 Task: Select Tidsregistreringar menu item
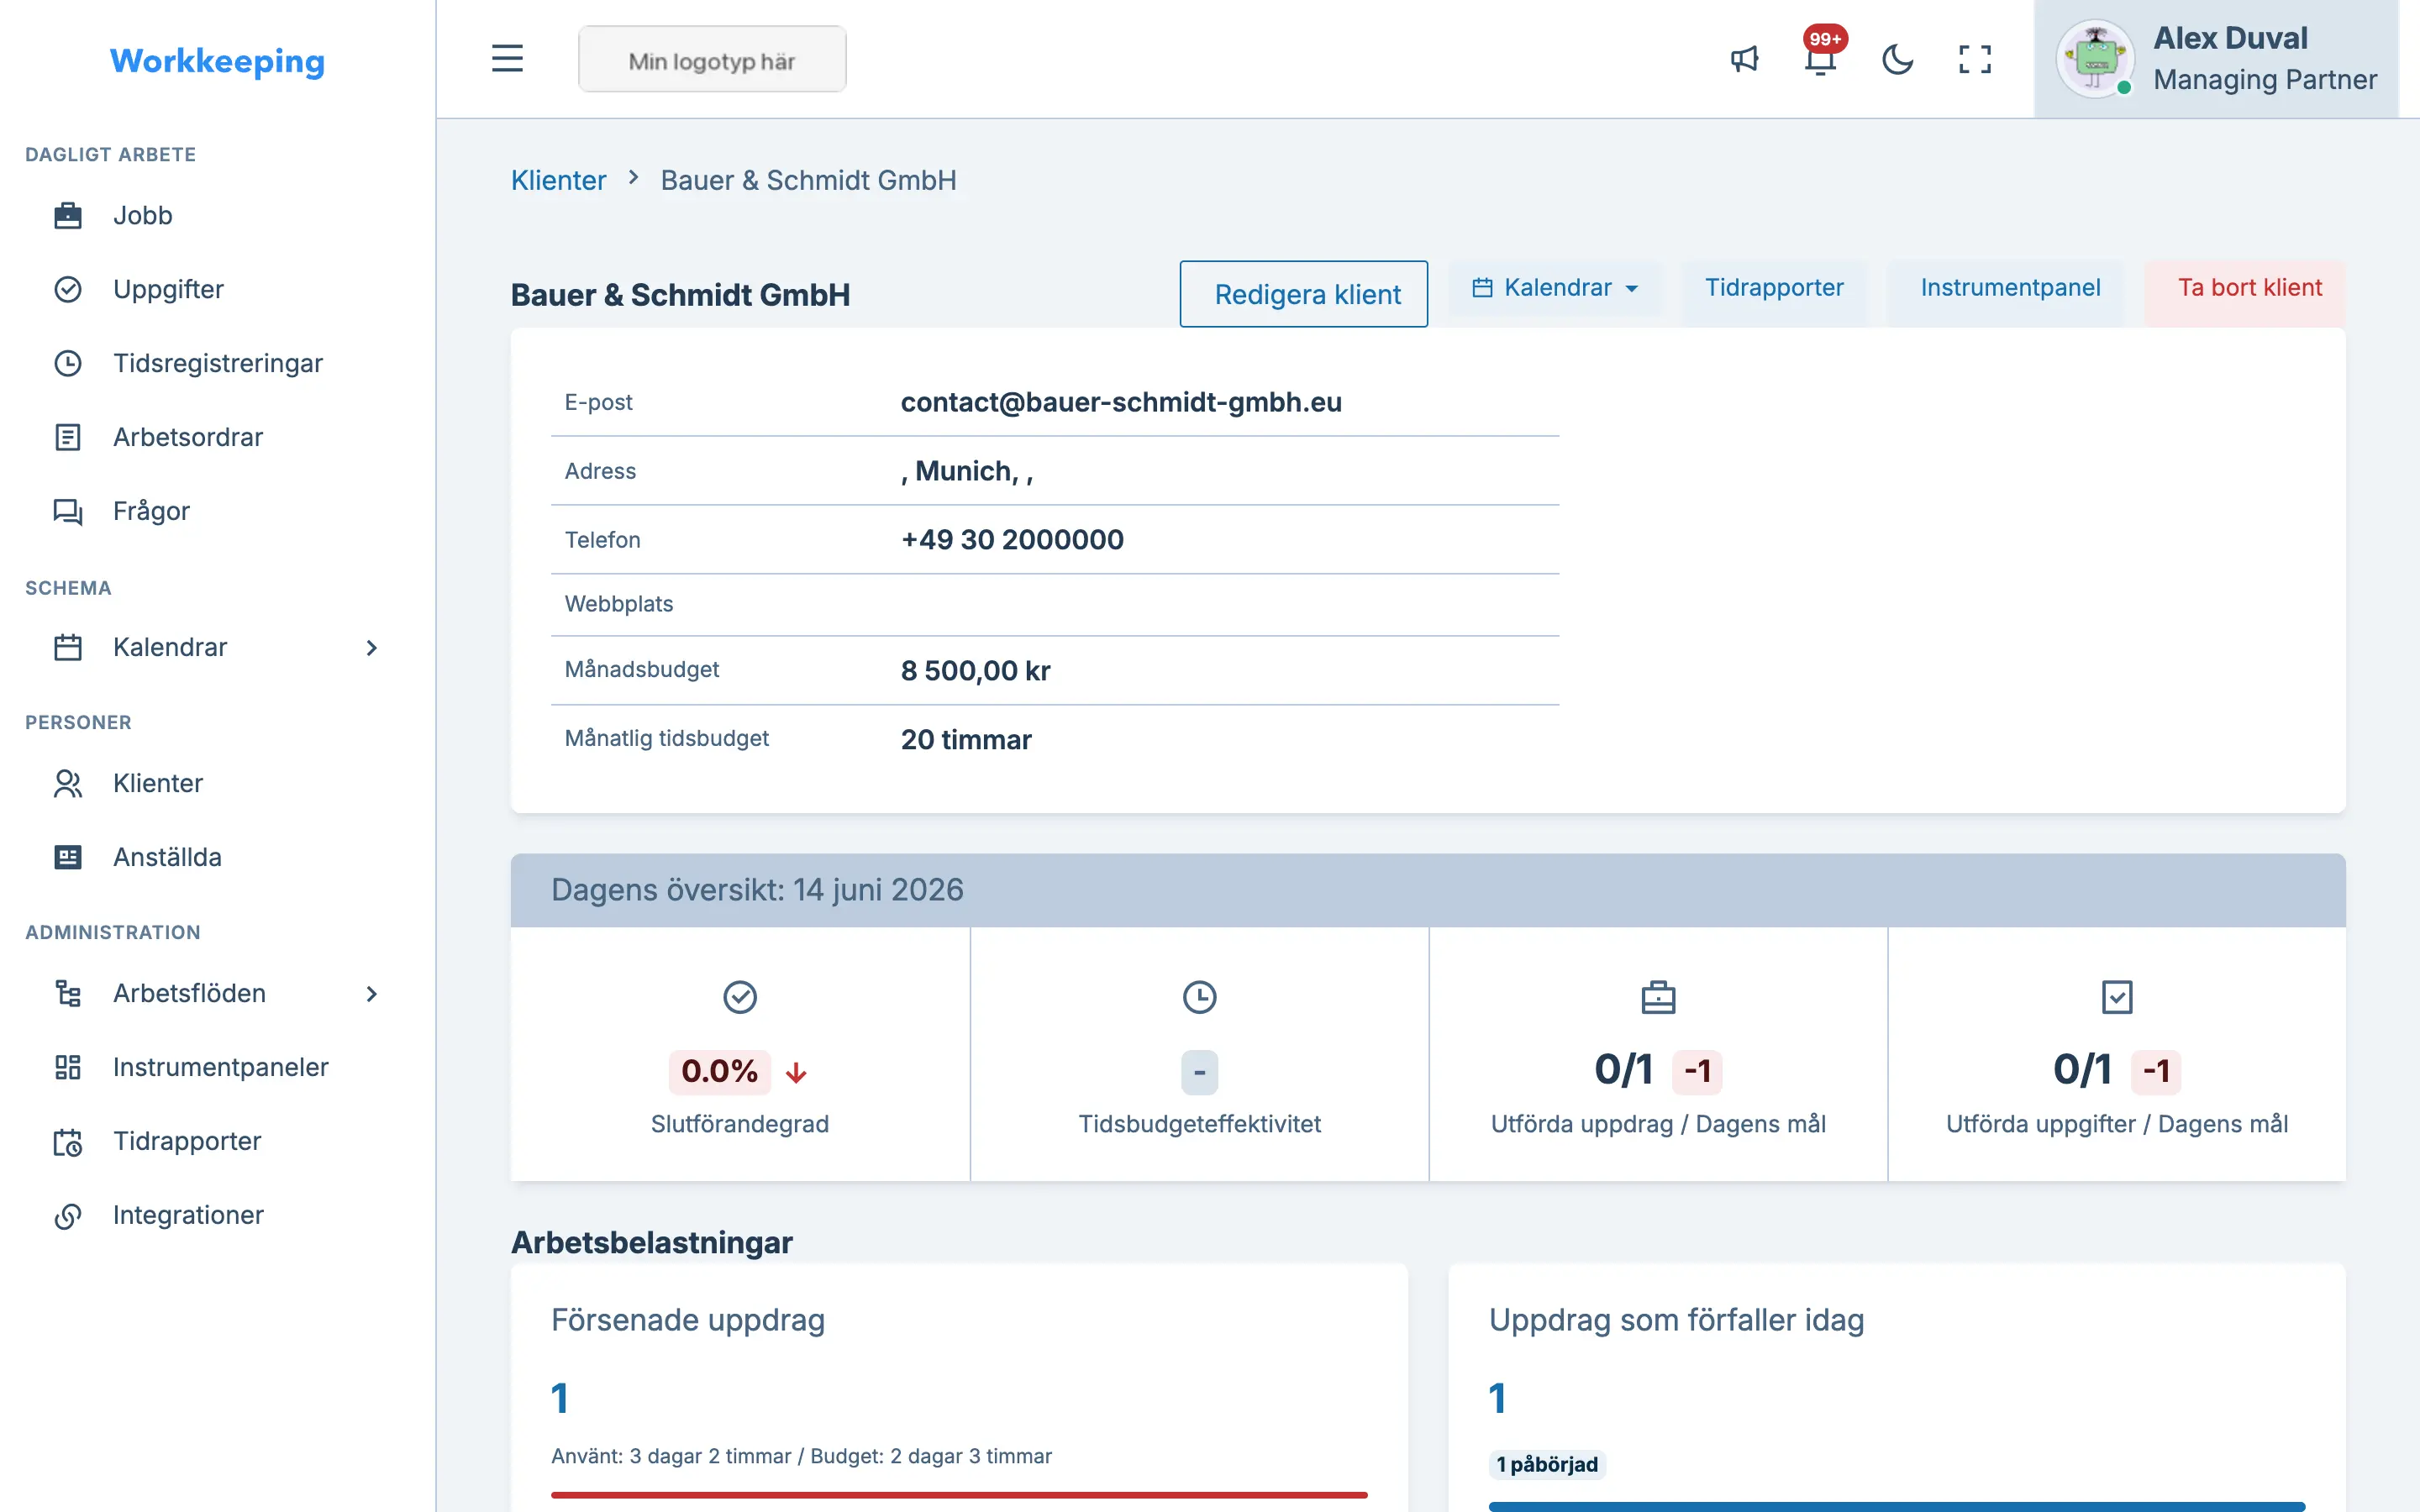click(x=217, y=363)
